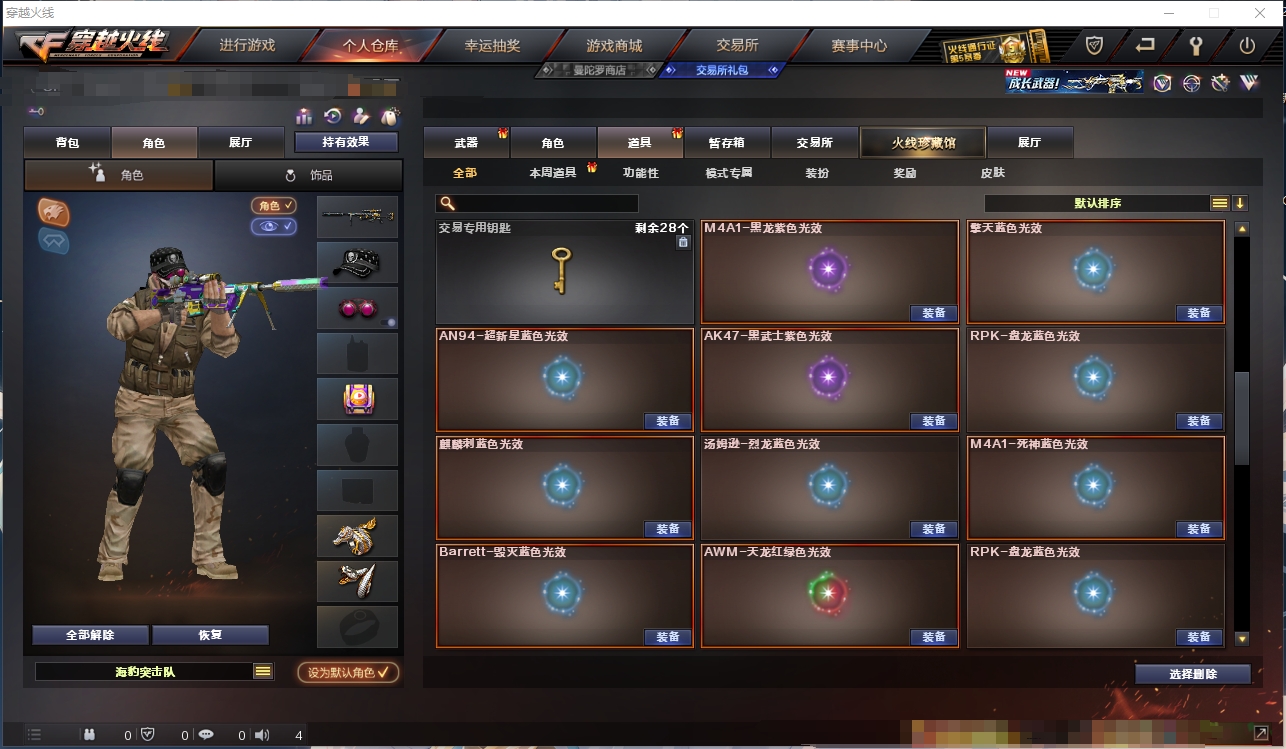This screenshot has width=1286, height=749.
Task: Click the orange eagle badge icon
Action: pyautogui.click(x=54, y=211)
